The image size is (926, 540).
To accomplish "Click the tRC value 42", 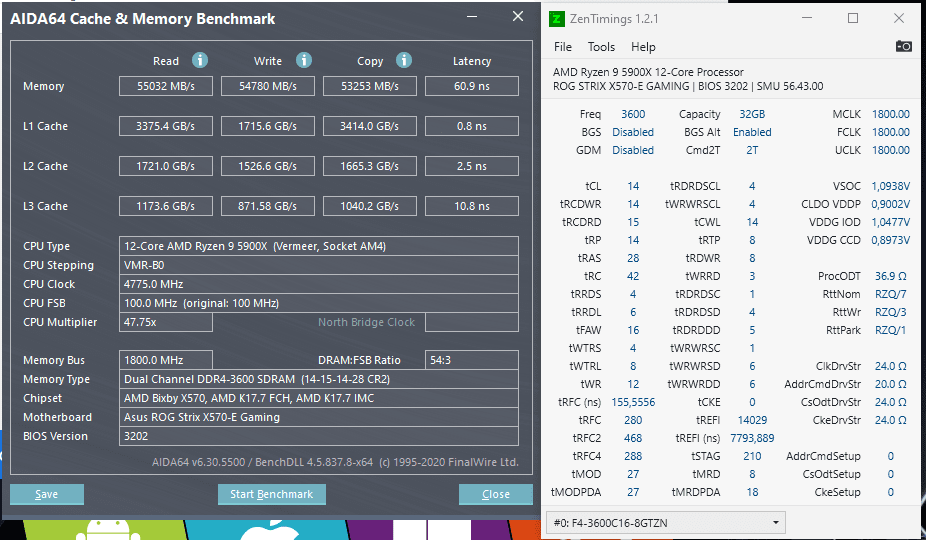I will click(x=633, y=276).
